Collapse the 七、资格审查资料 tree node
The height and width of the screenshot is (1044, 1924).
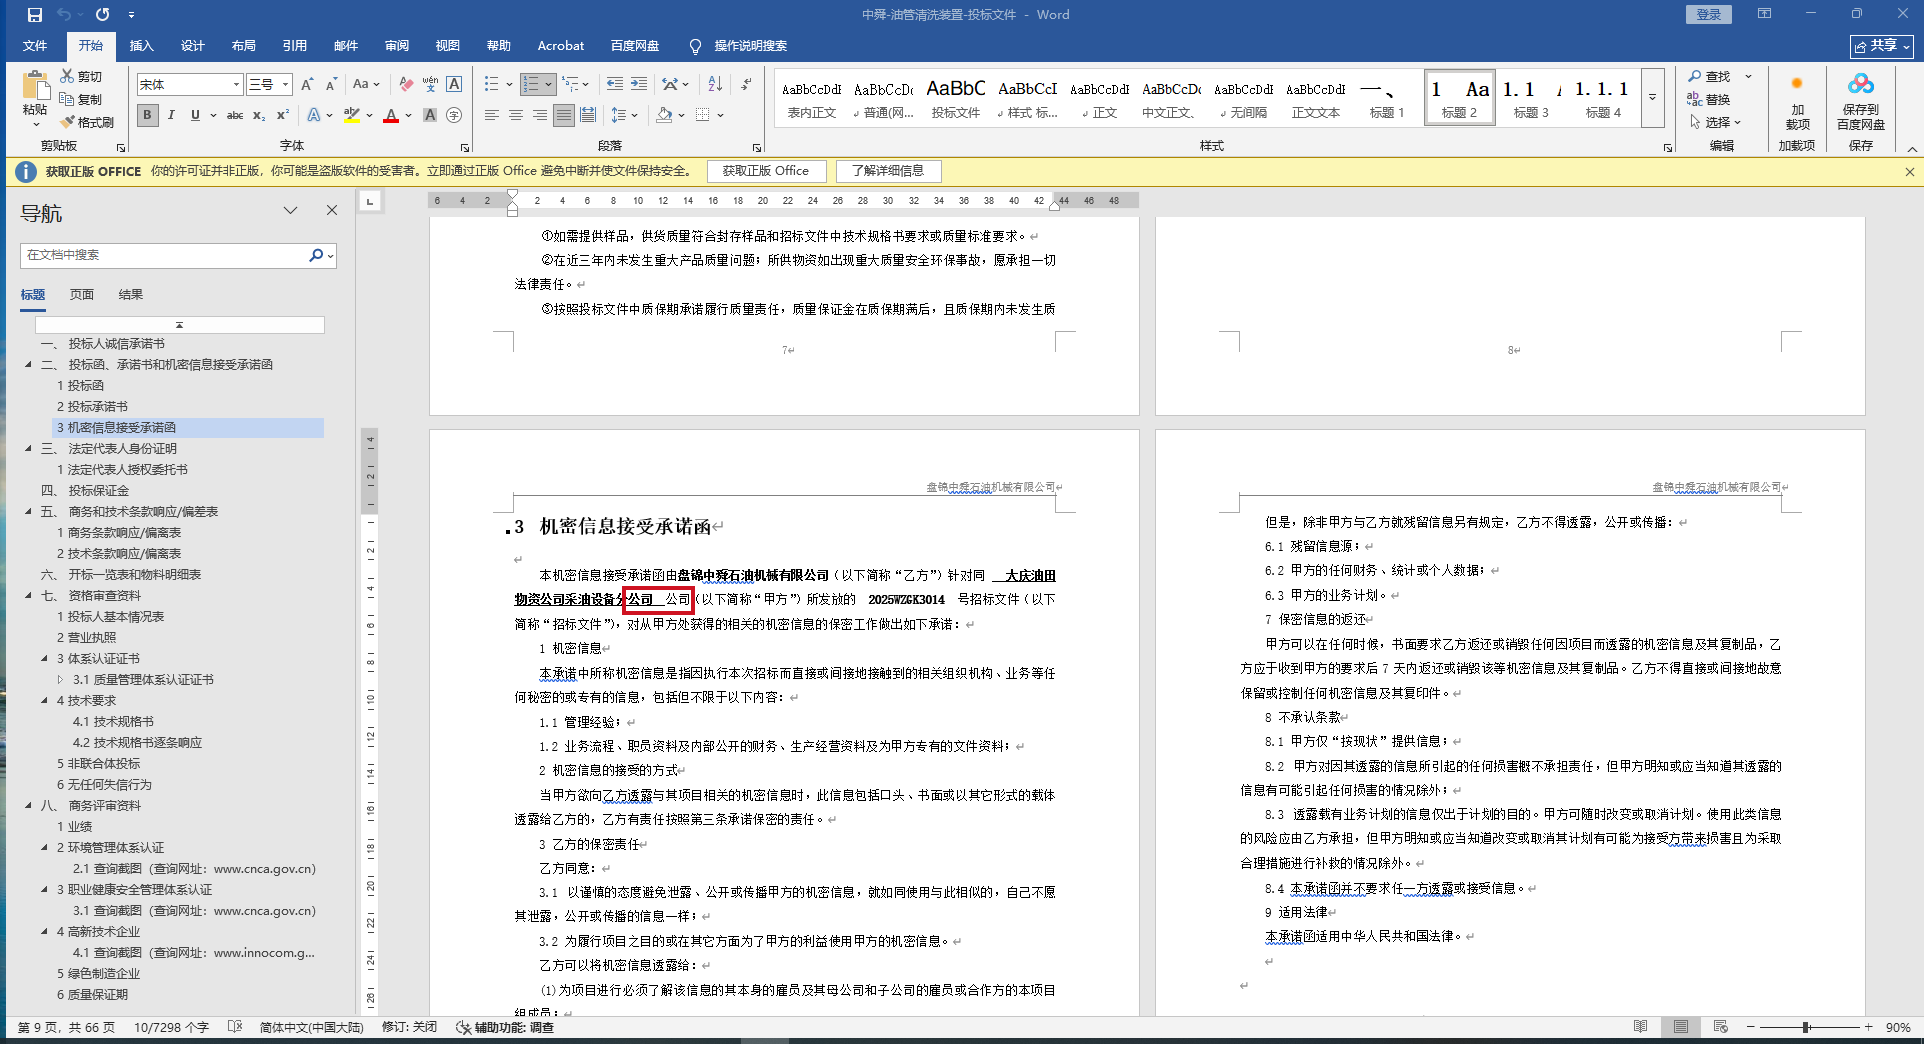point(28,596)
